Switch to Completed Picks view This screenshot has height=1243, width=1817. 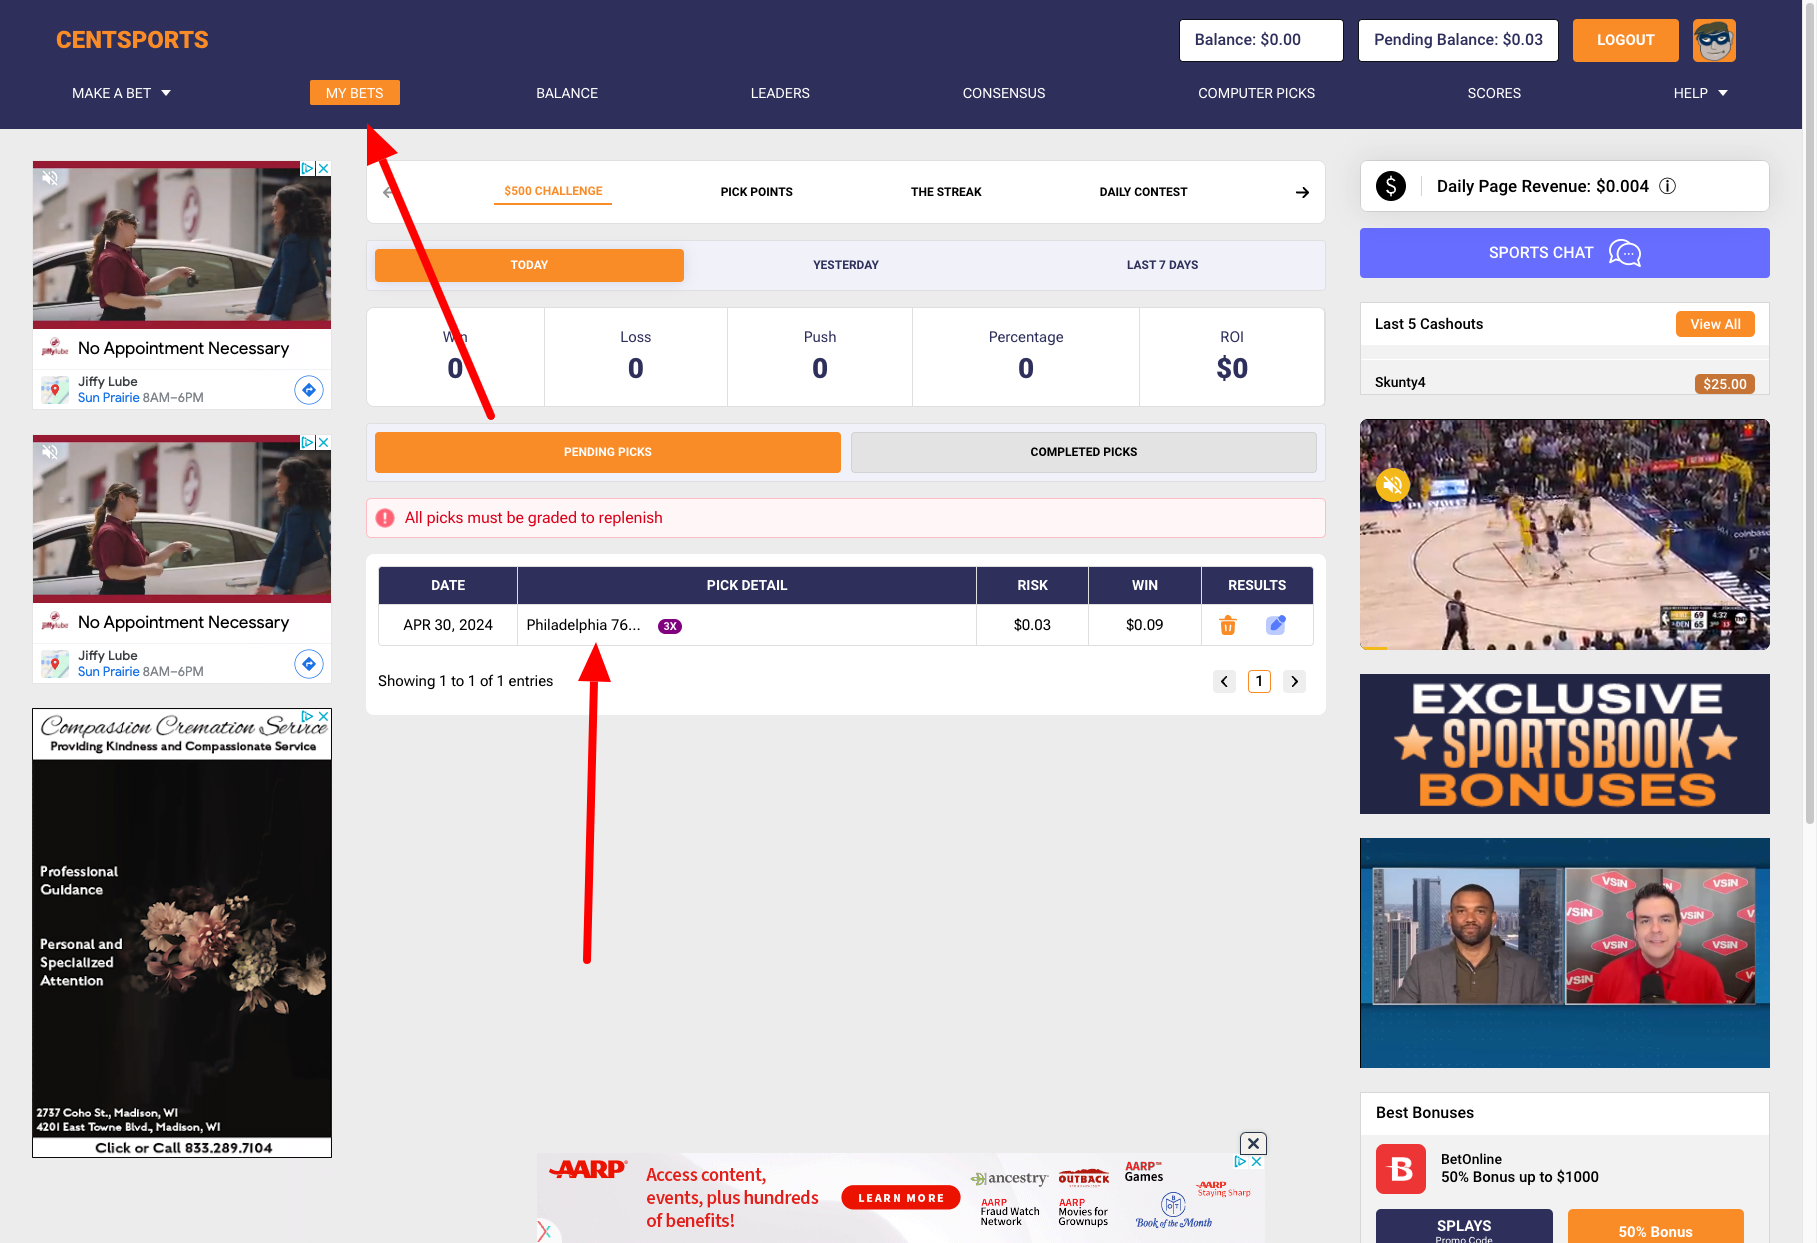coord(1083,452)
